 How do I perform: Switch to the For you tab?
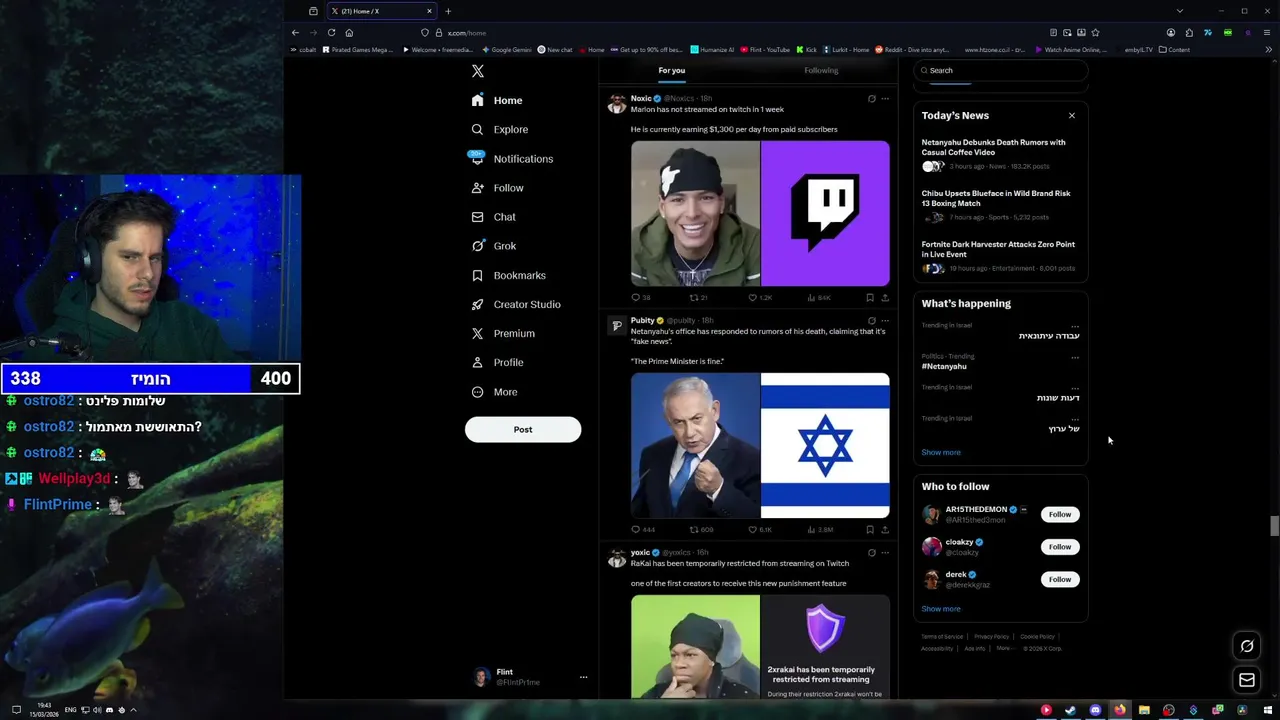click(x=672, y=70)
